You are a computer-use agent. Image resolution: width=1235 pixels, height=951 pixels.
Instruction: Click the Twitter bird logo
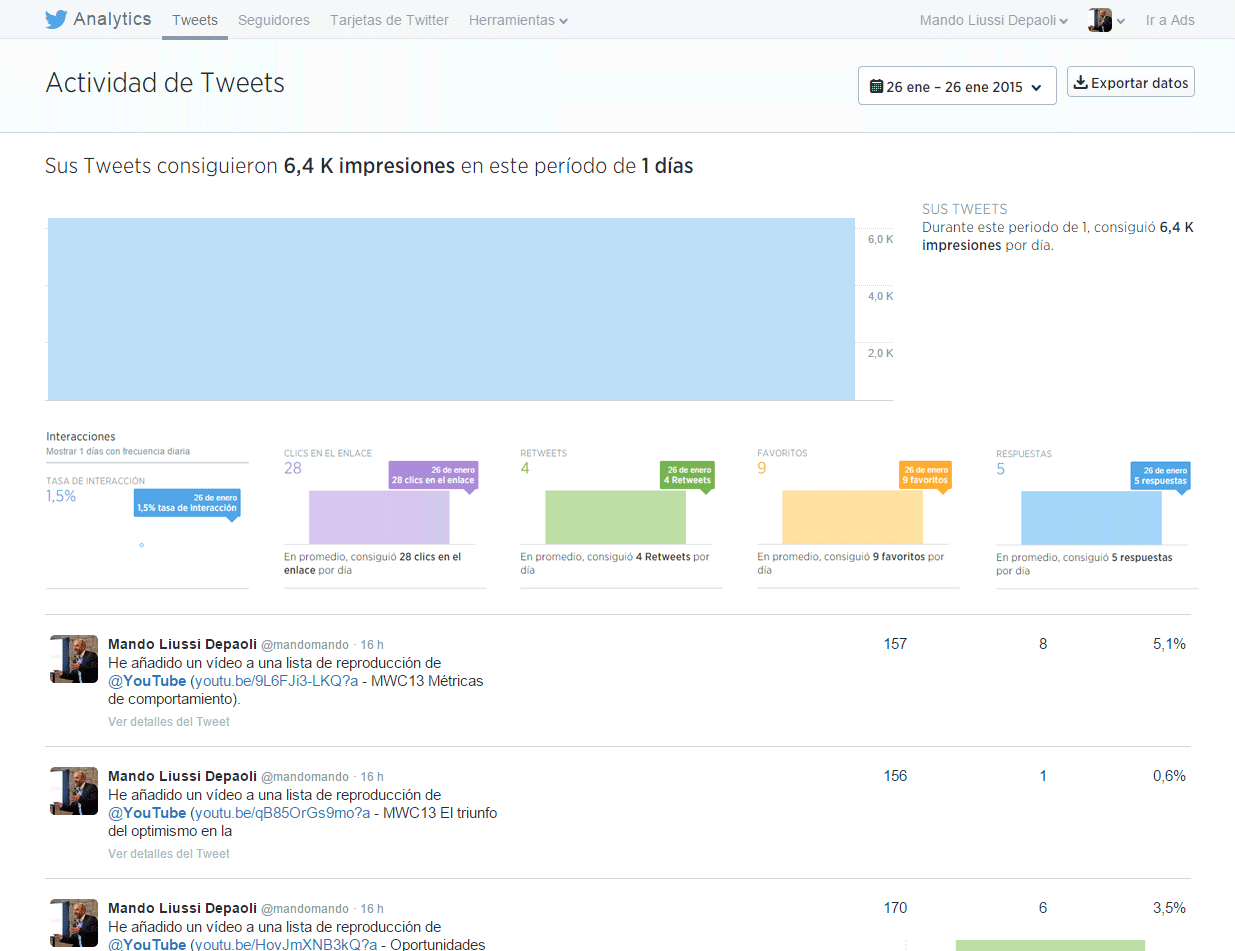(56, 20)
